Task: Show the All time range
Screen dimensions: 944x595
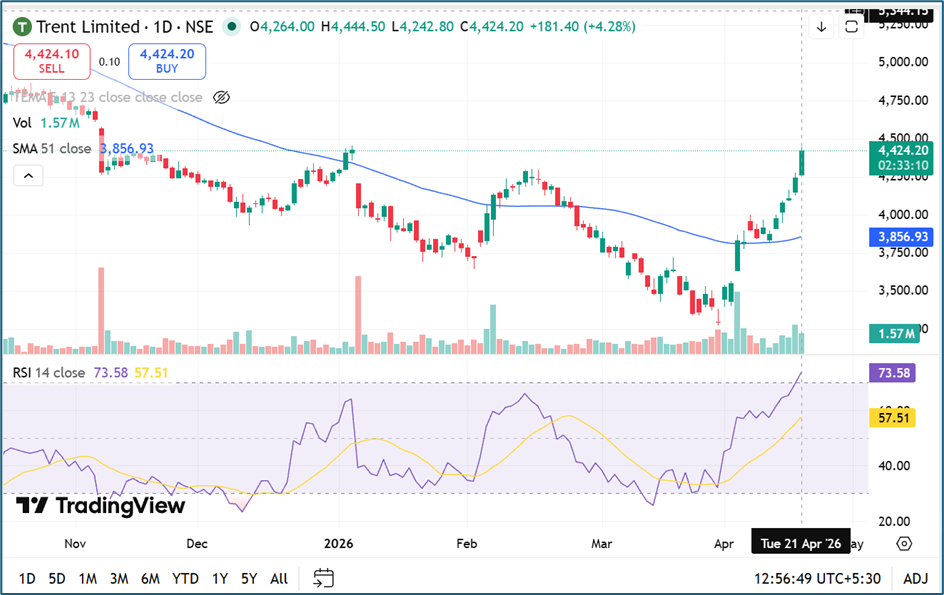Action: (x=279, y=578)
